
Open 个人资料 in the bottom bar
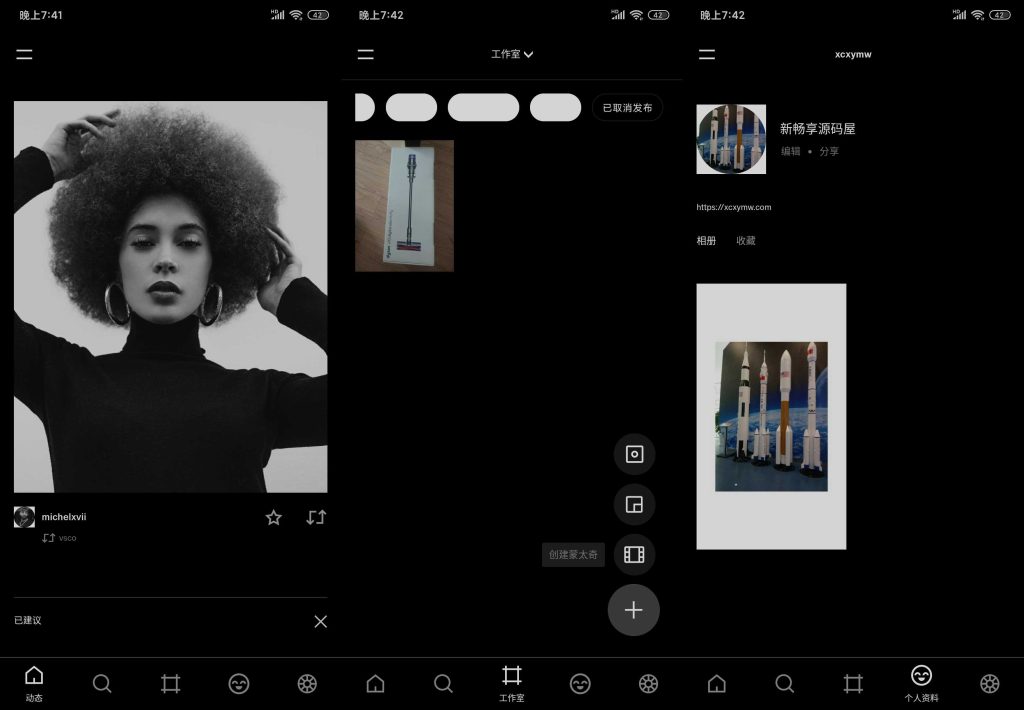(921, 684)
